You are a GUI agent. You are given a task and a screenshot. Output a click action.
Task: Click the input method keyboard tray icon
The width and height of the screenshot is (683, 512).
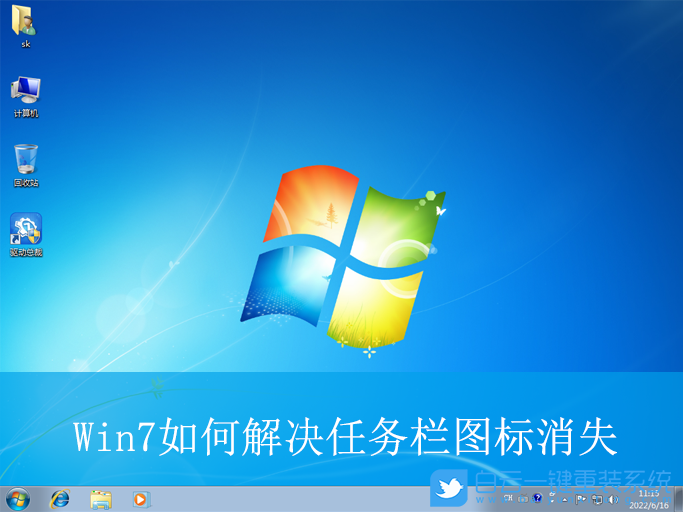[523, 498]
